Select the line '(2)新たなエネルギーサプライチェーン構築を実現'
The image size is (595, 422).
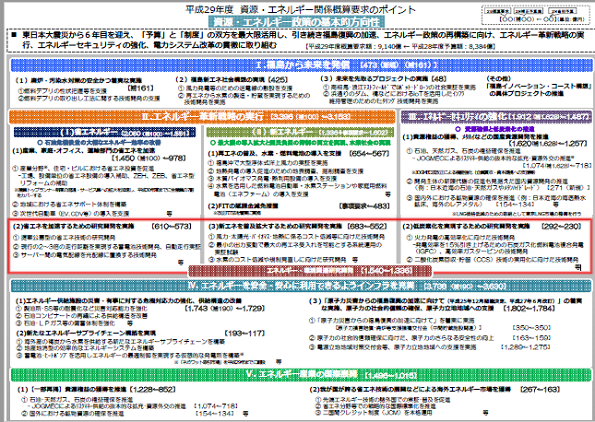point(86,333)
